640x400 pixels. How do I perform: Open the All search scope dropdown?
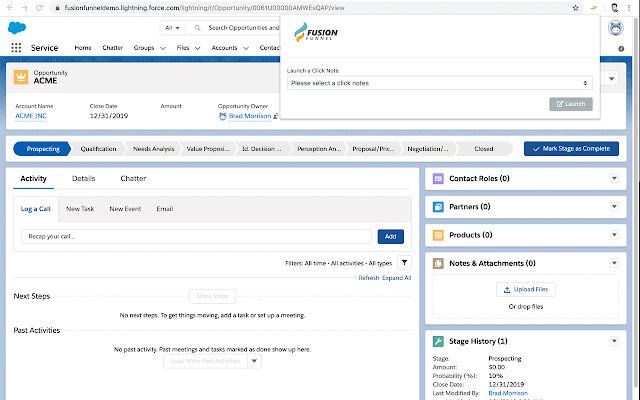pyautogui.click(x=172, y=28)
